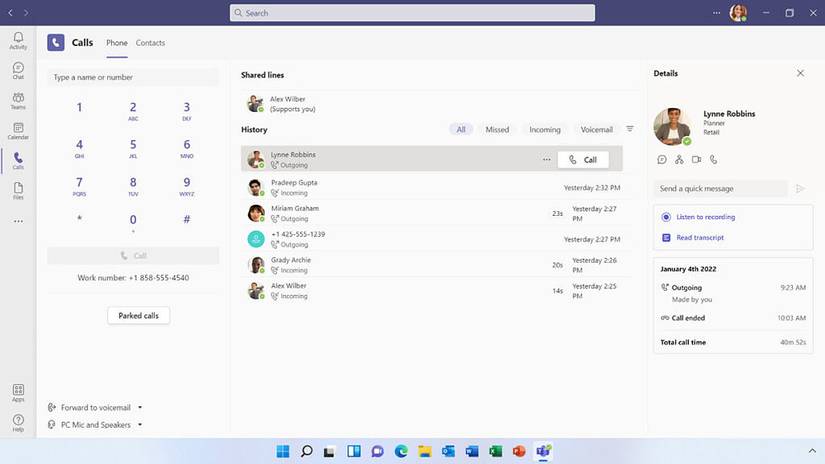Open Microsoft Edge from taskbar
Image resolution: width=825 pixels, height=464 pixels.
pyautogui.click(x=401, y=451)
